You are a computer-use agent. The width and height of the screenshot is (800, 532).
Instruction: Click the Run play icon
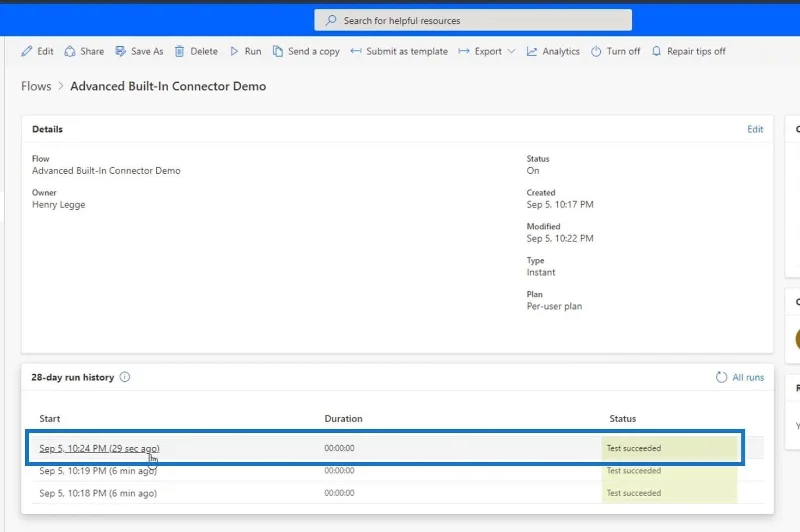[234, 51]
